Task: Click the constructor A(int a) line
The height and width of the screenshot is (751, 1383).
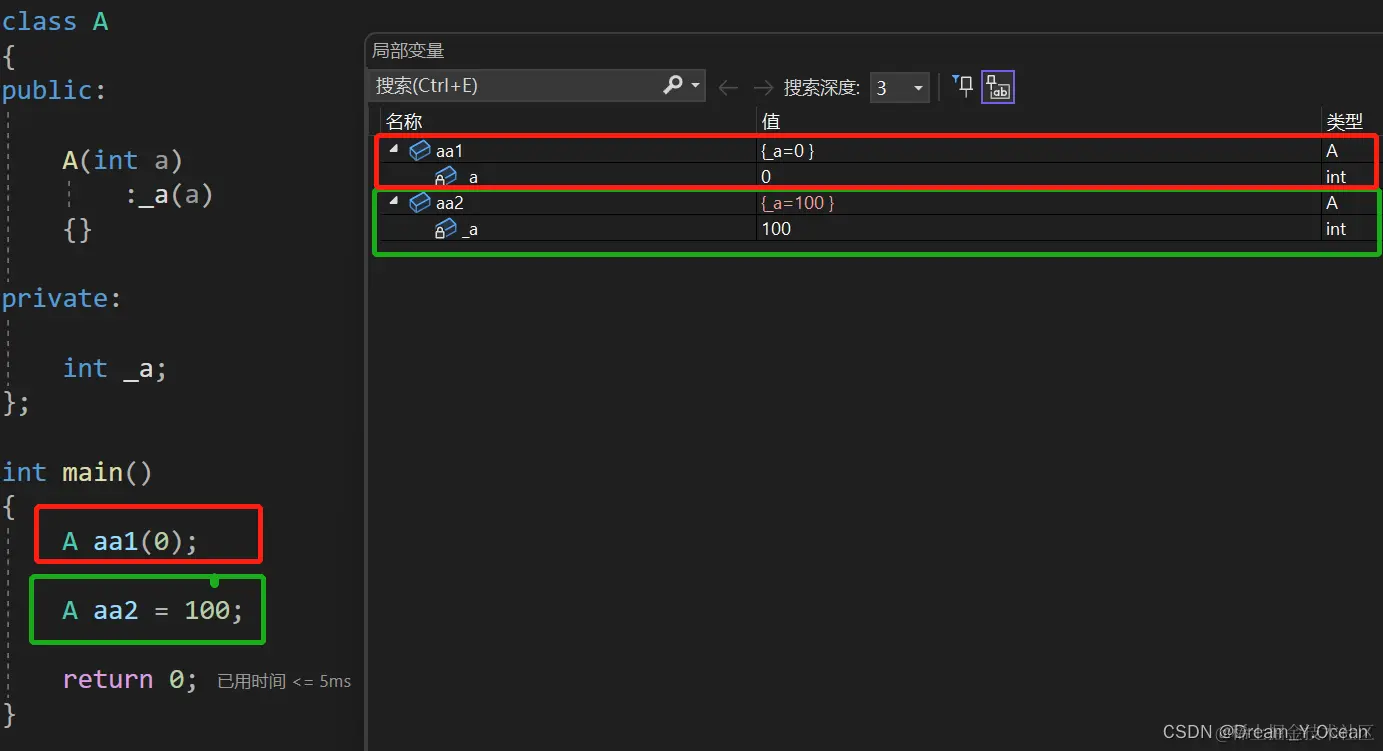Action: point(122,160)
